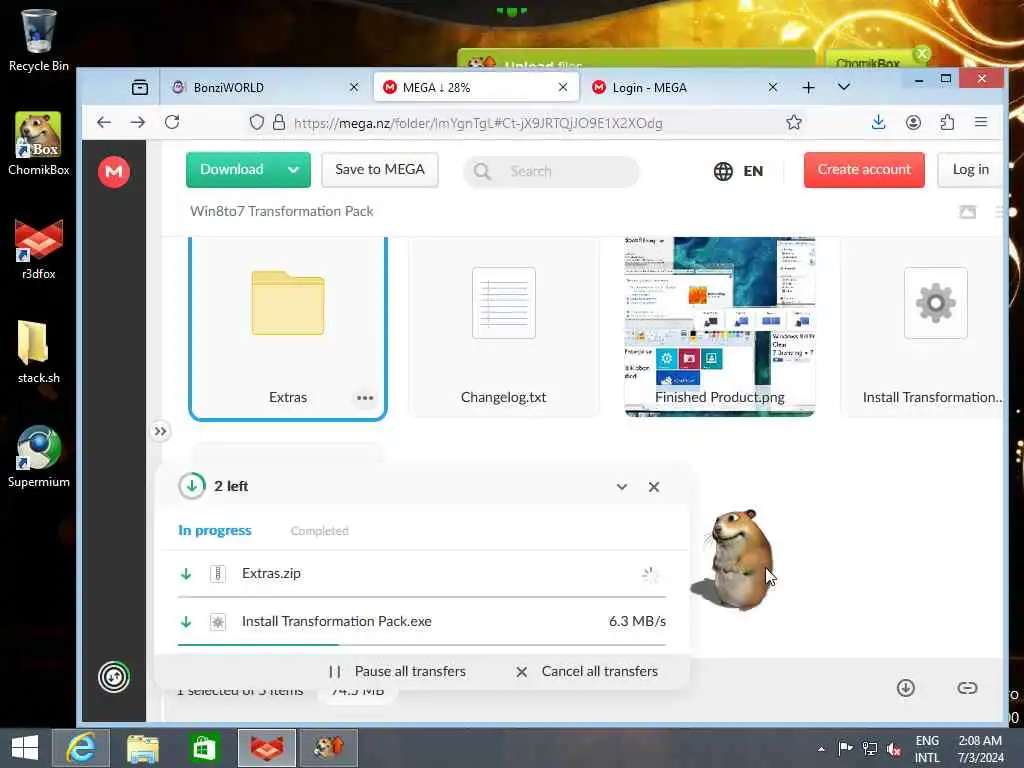
Task: Open a new browser tab
Action: [x=808, y=88]
